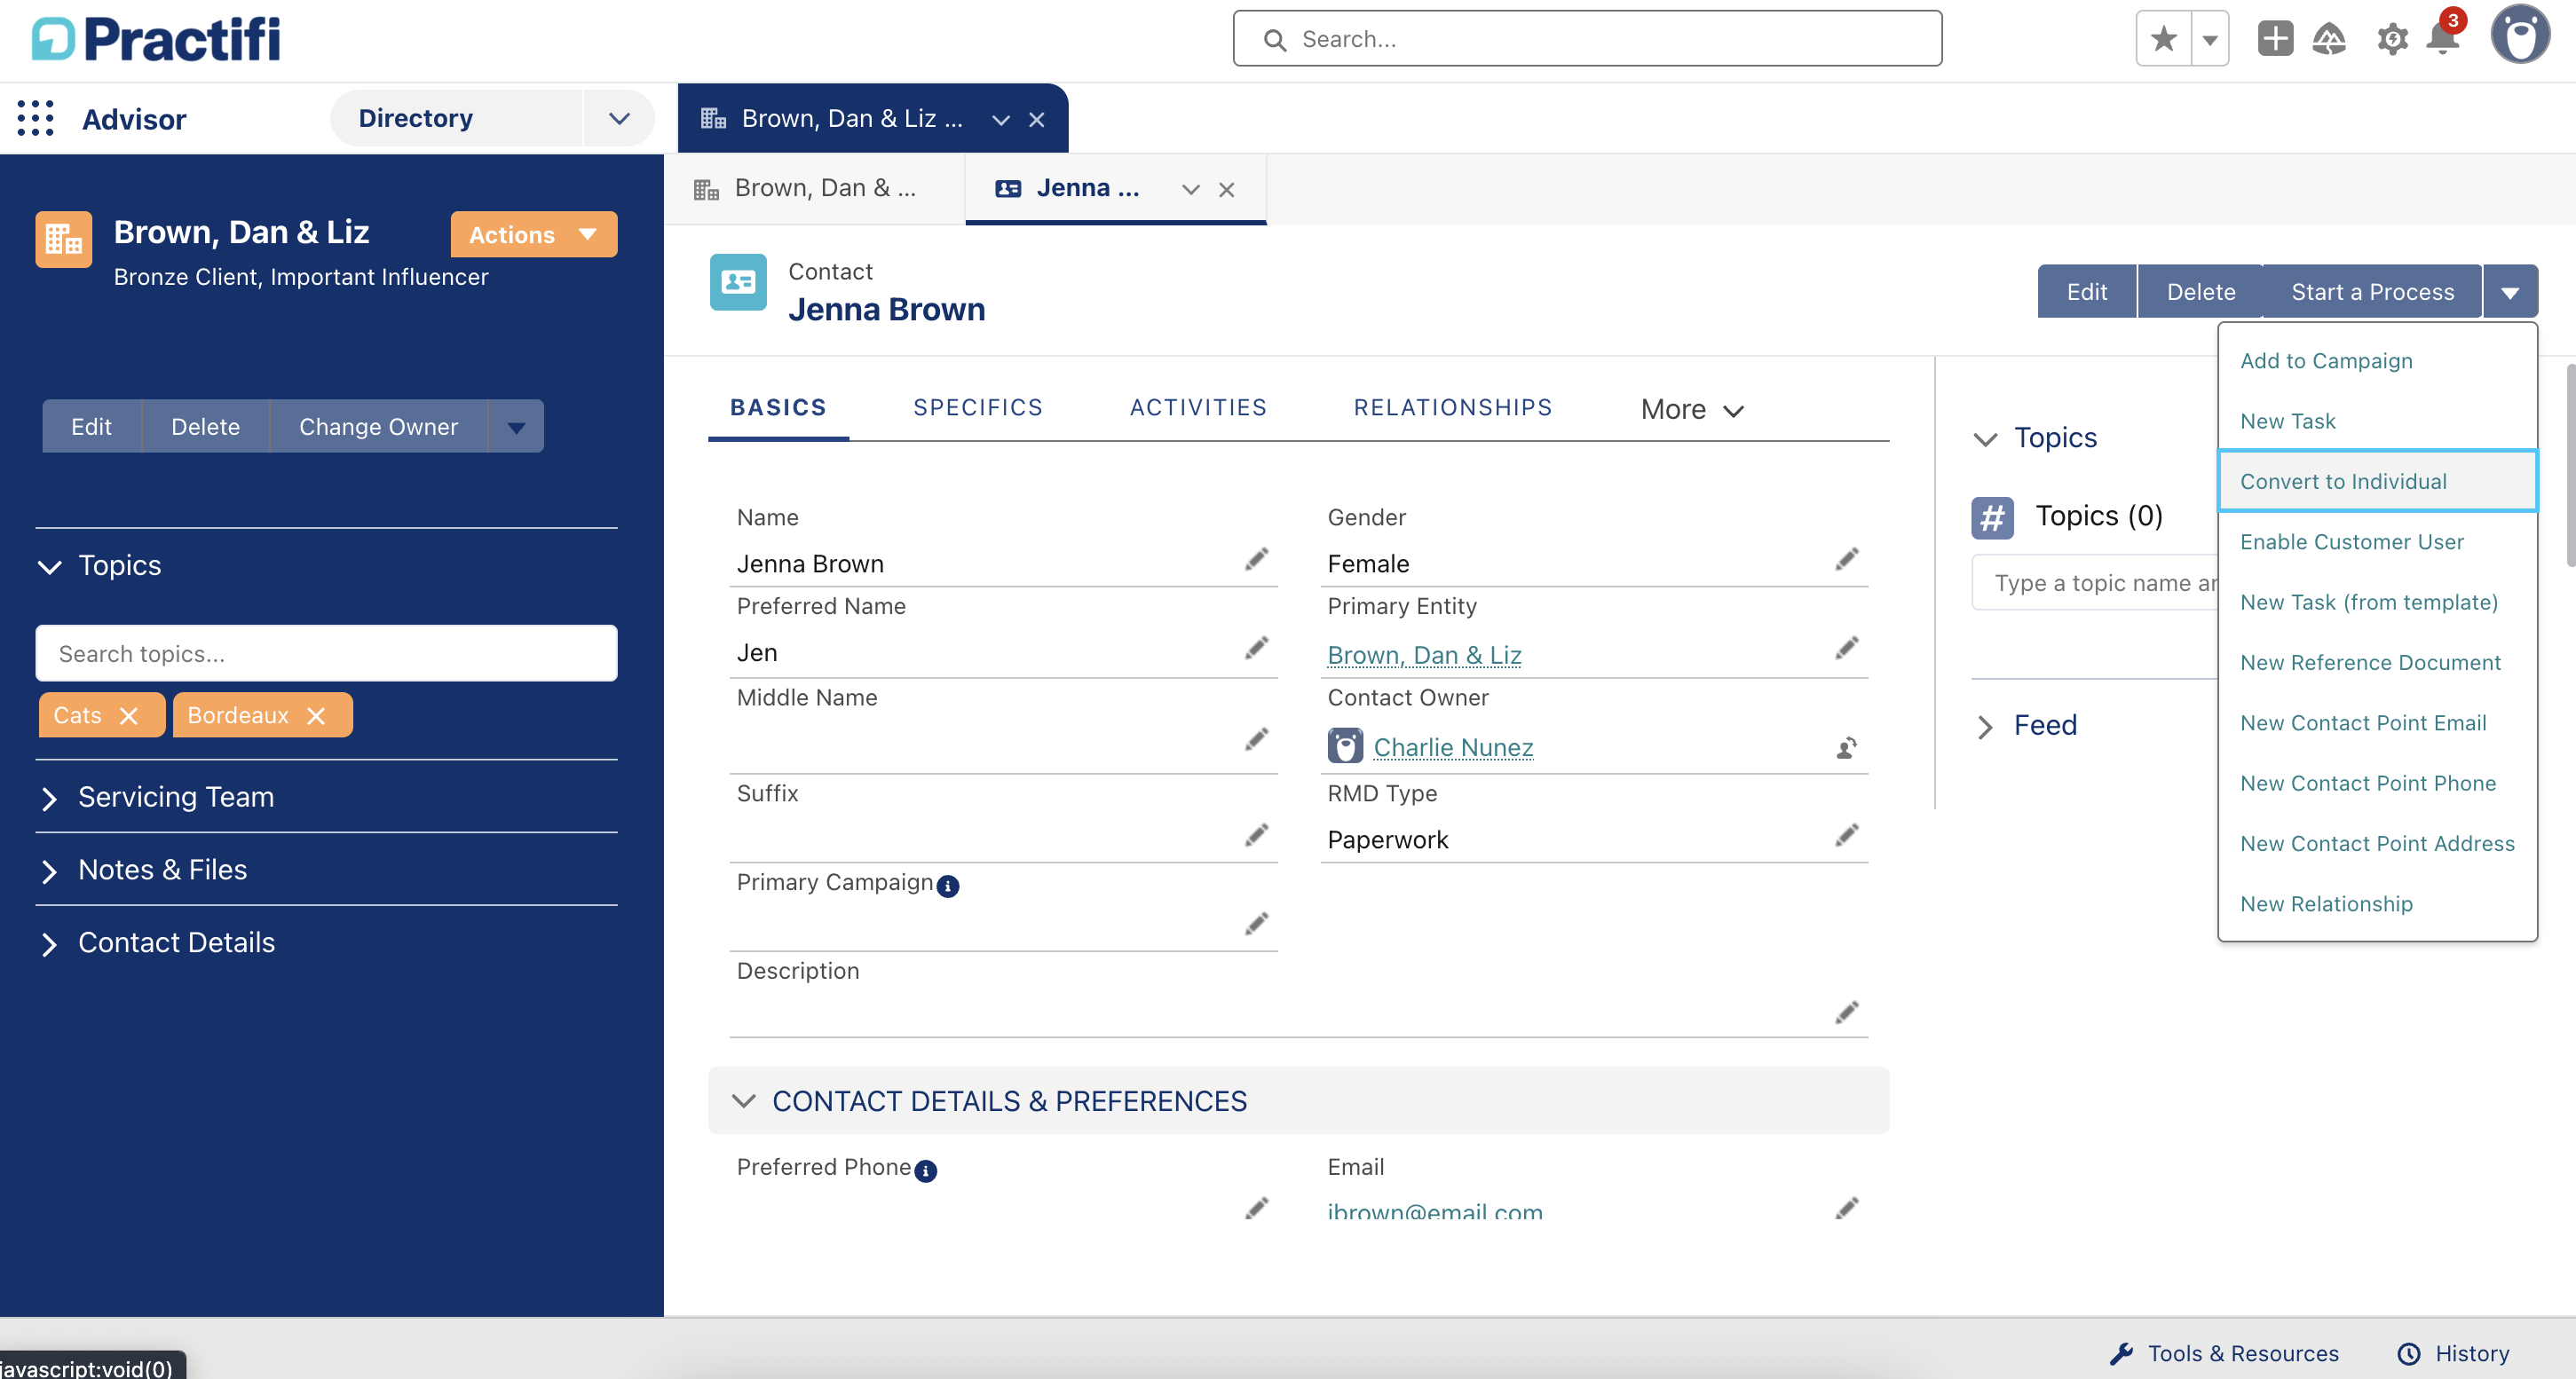Switch to the Activities tab
The width and height of the screenshot is (2576, 1379).
1198,408
